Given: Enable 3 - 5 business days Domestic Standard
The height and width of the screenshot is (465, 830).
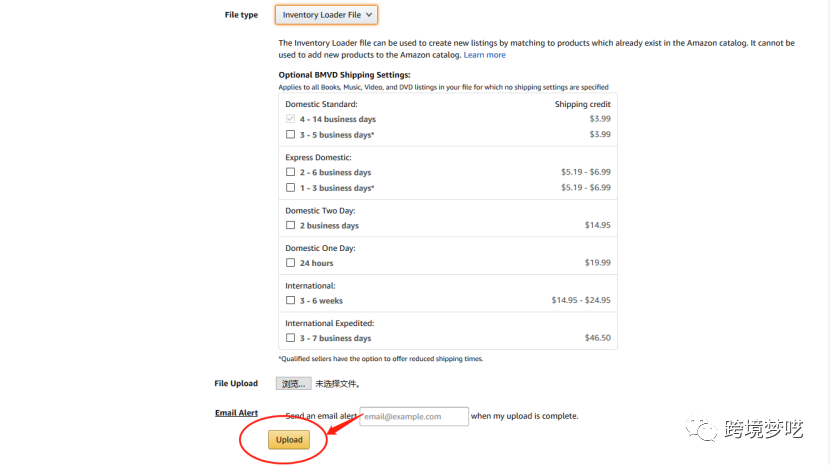Looking at the screenshot, I should [290, 134].
